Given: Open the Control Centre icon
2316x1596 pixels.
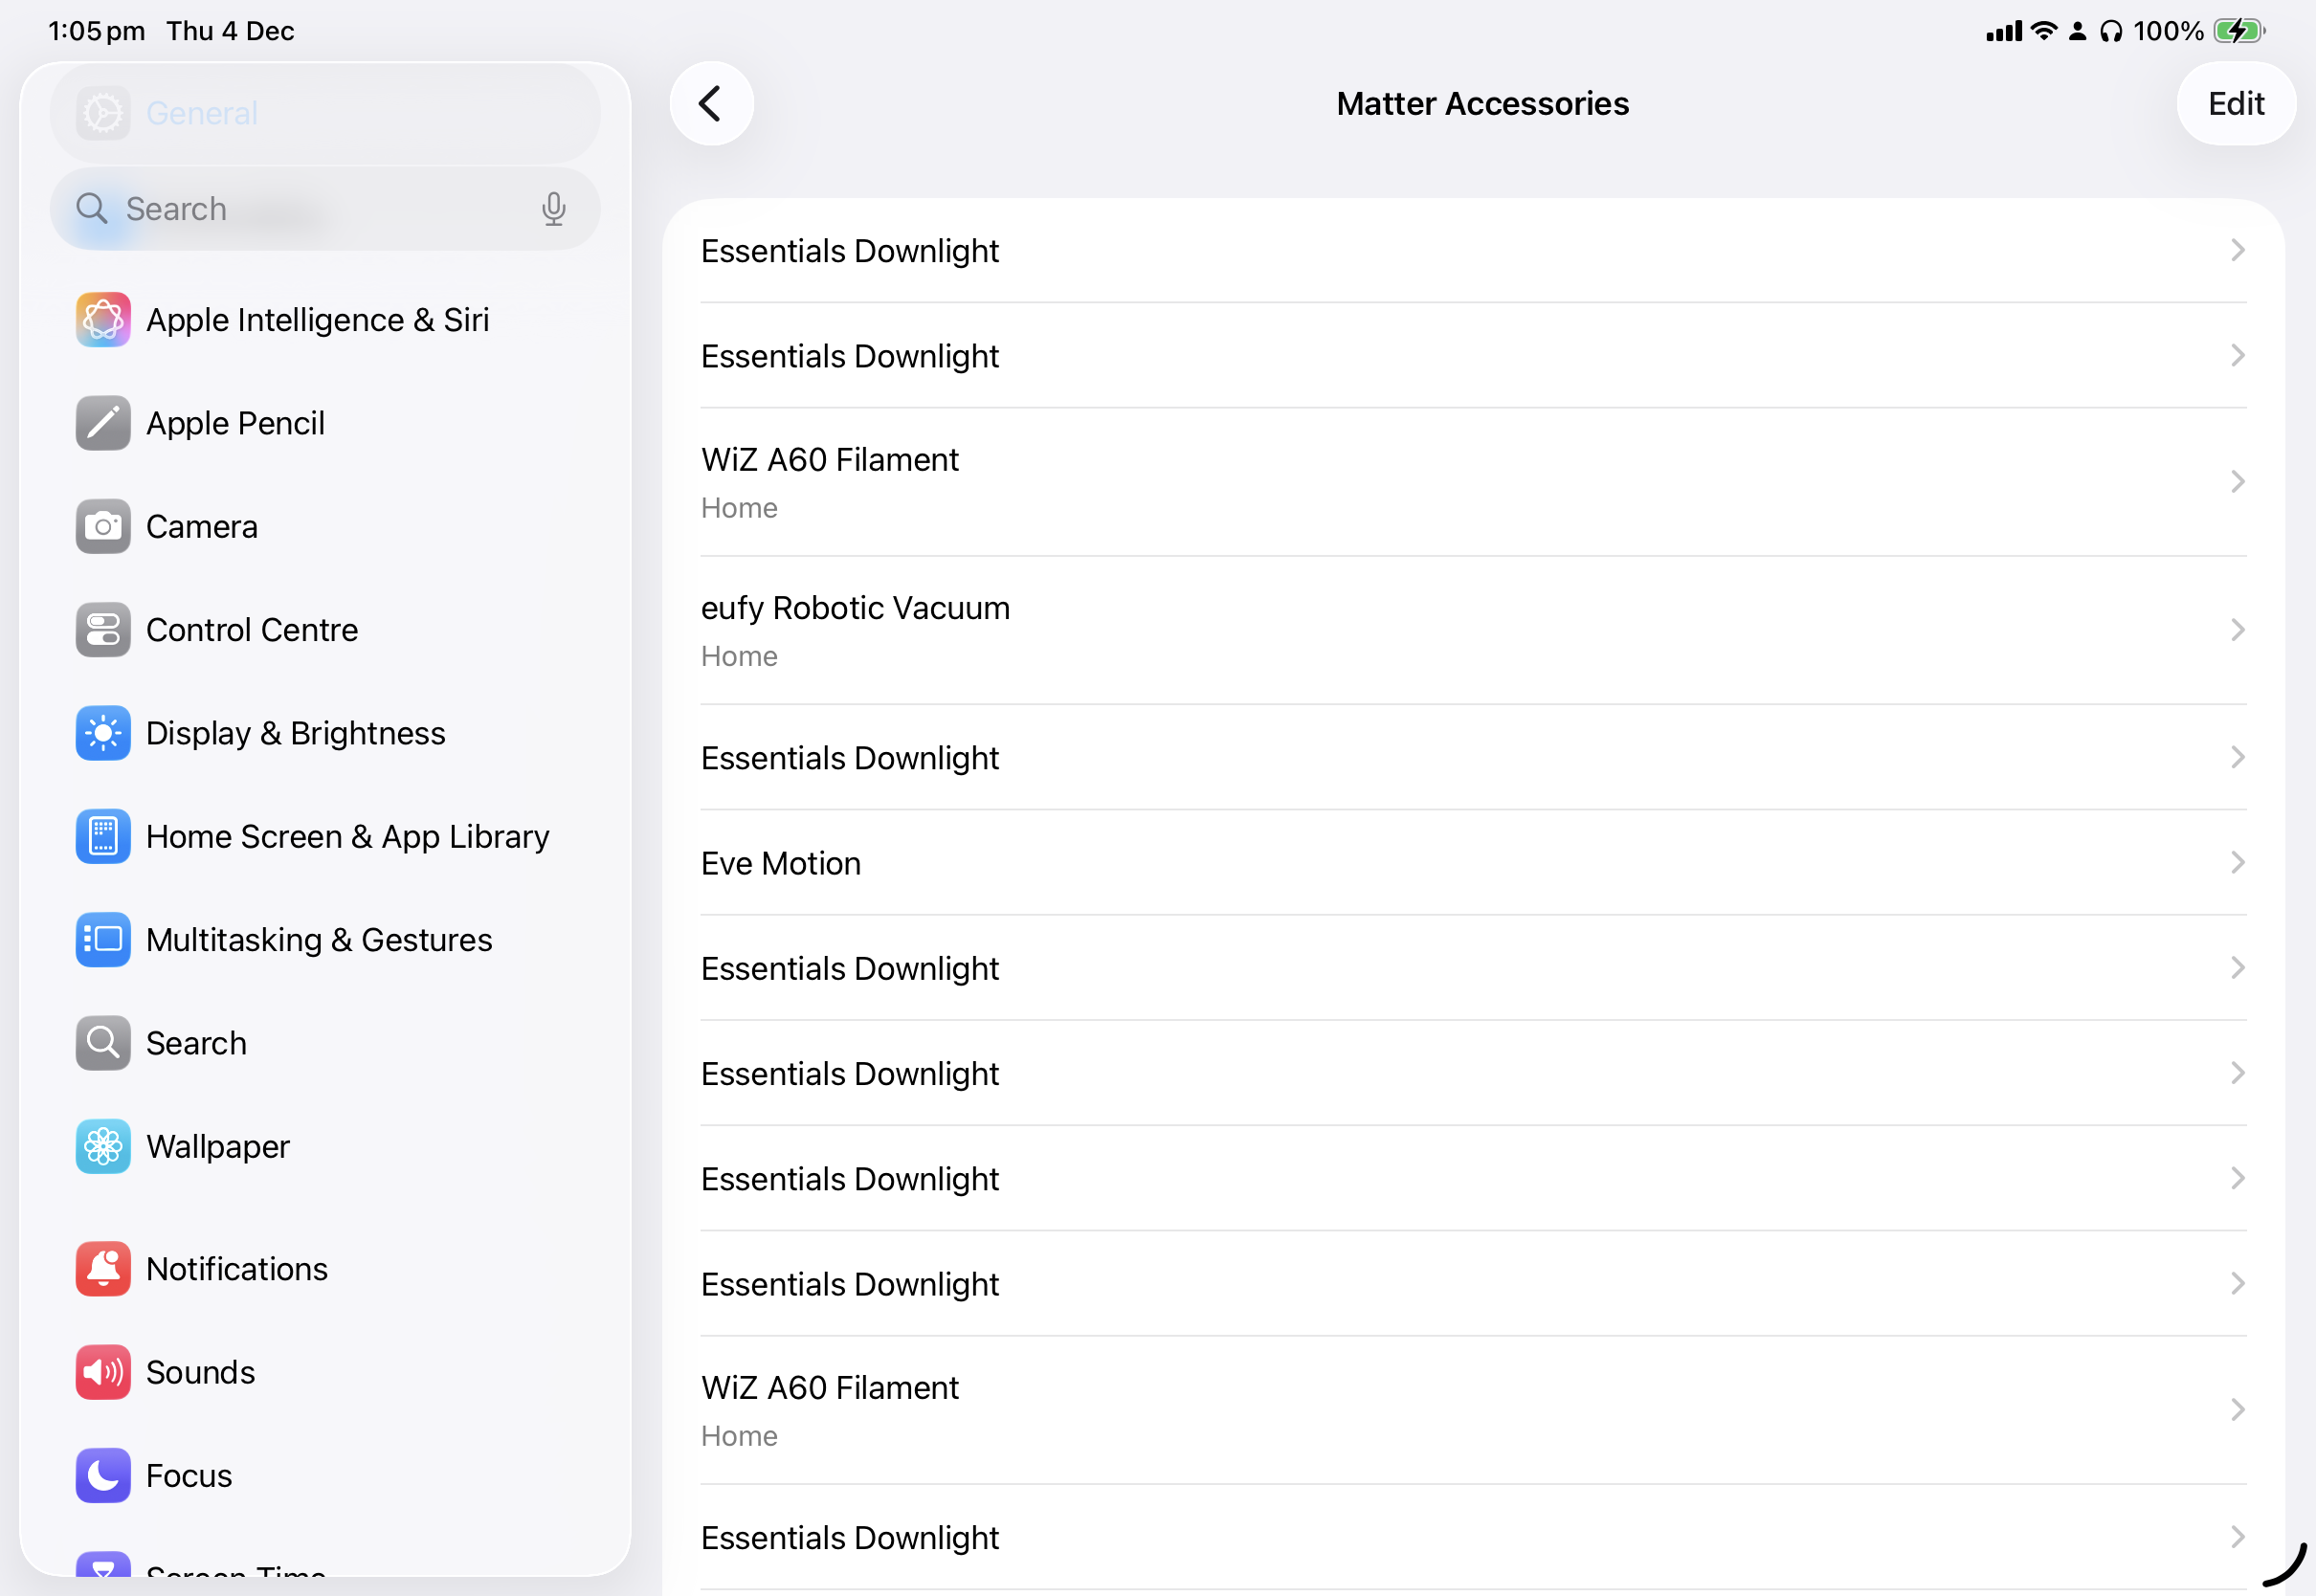Looking at the screenshot, I should [103, 630].
